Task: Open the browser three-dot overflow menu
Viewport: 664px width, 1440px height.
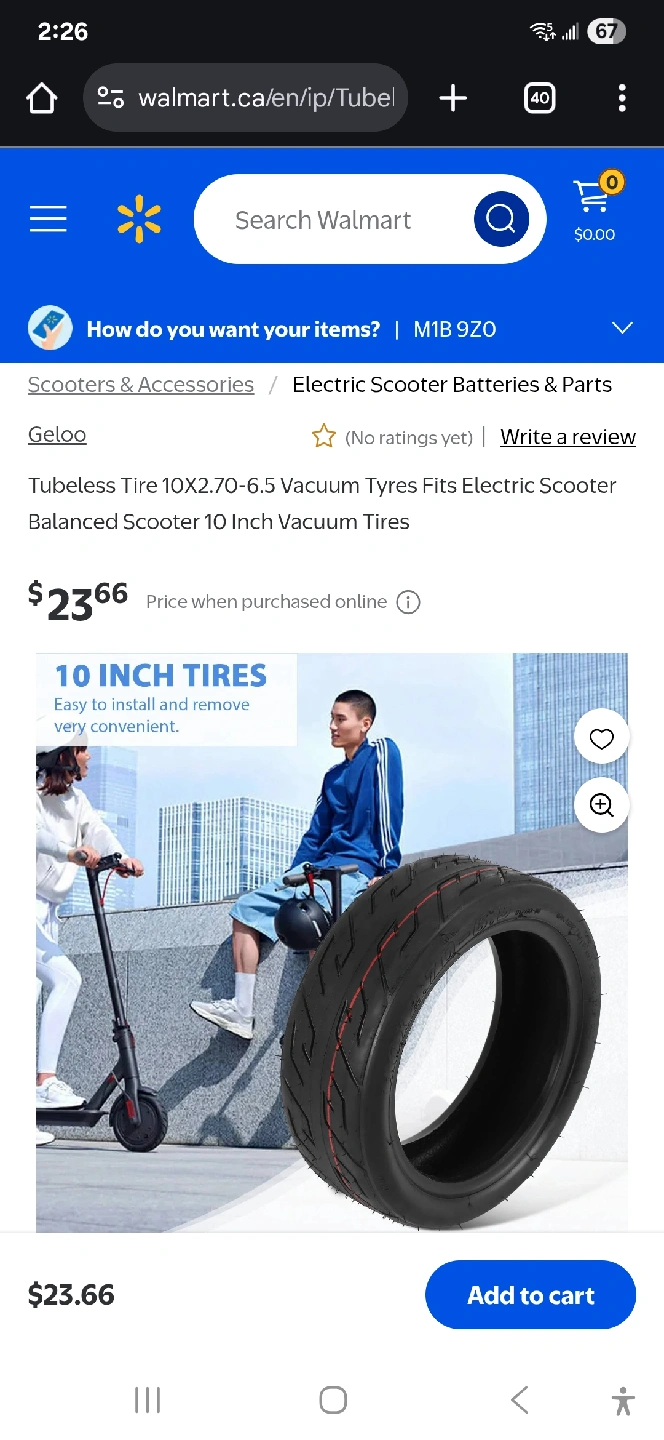Action: click(x=622, y=98)
